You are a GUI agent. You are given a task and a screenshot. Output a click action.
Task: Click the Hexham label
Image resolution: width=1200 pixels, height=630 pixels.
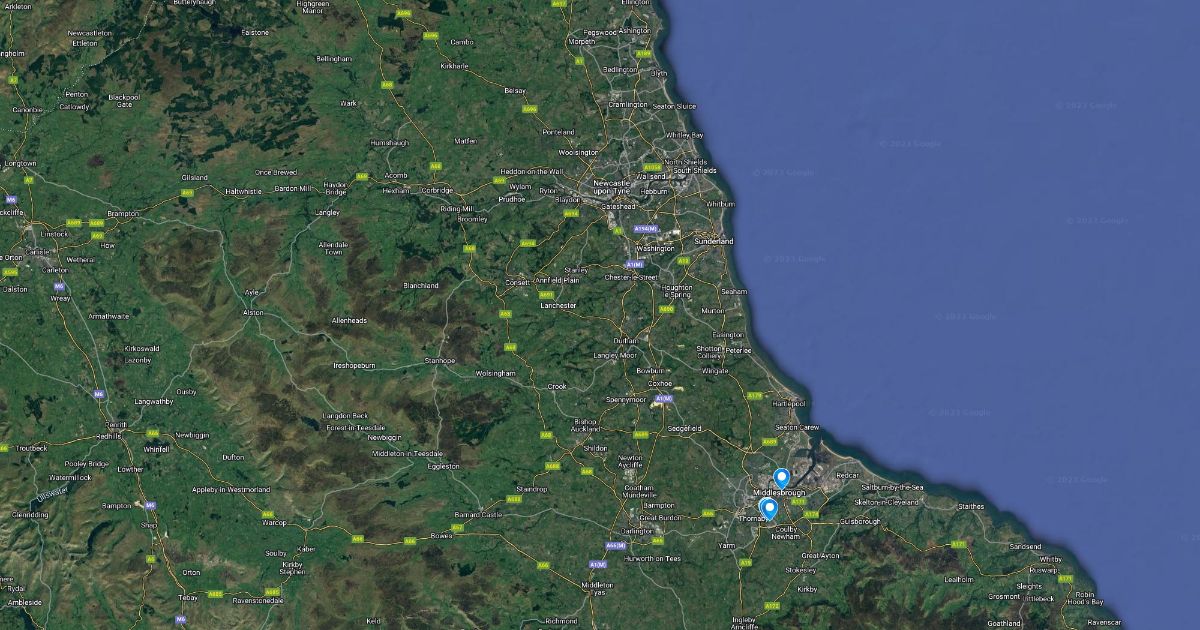pos(396,190)
